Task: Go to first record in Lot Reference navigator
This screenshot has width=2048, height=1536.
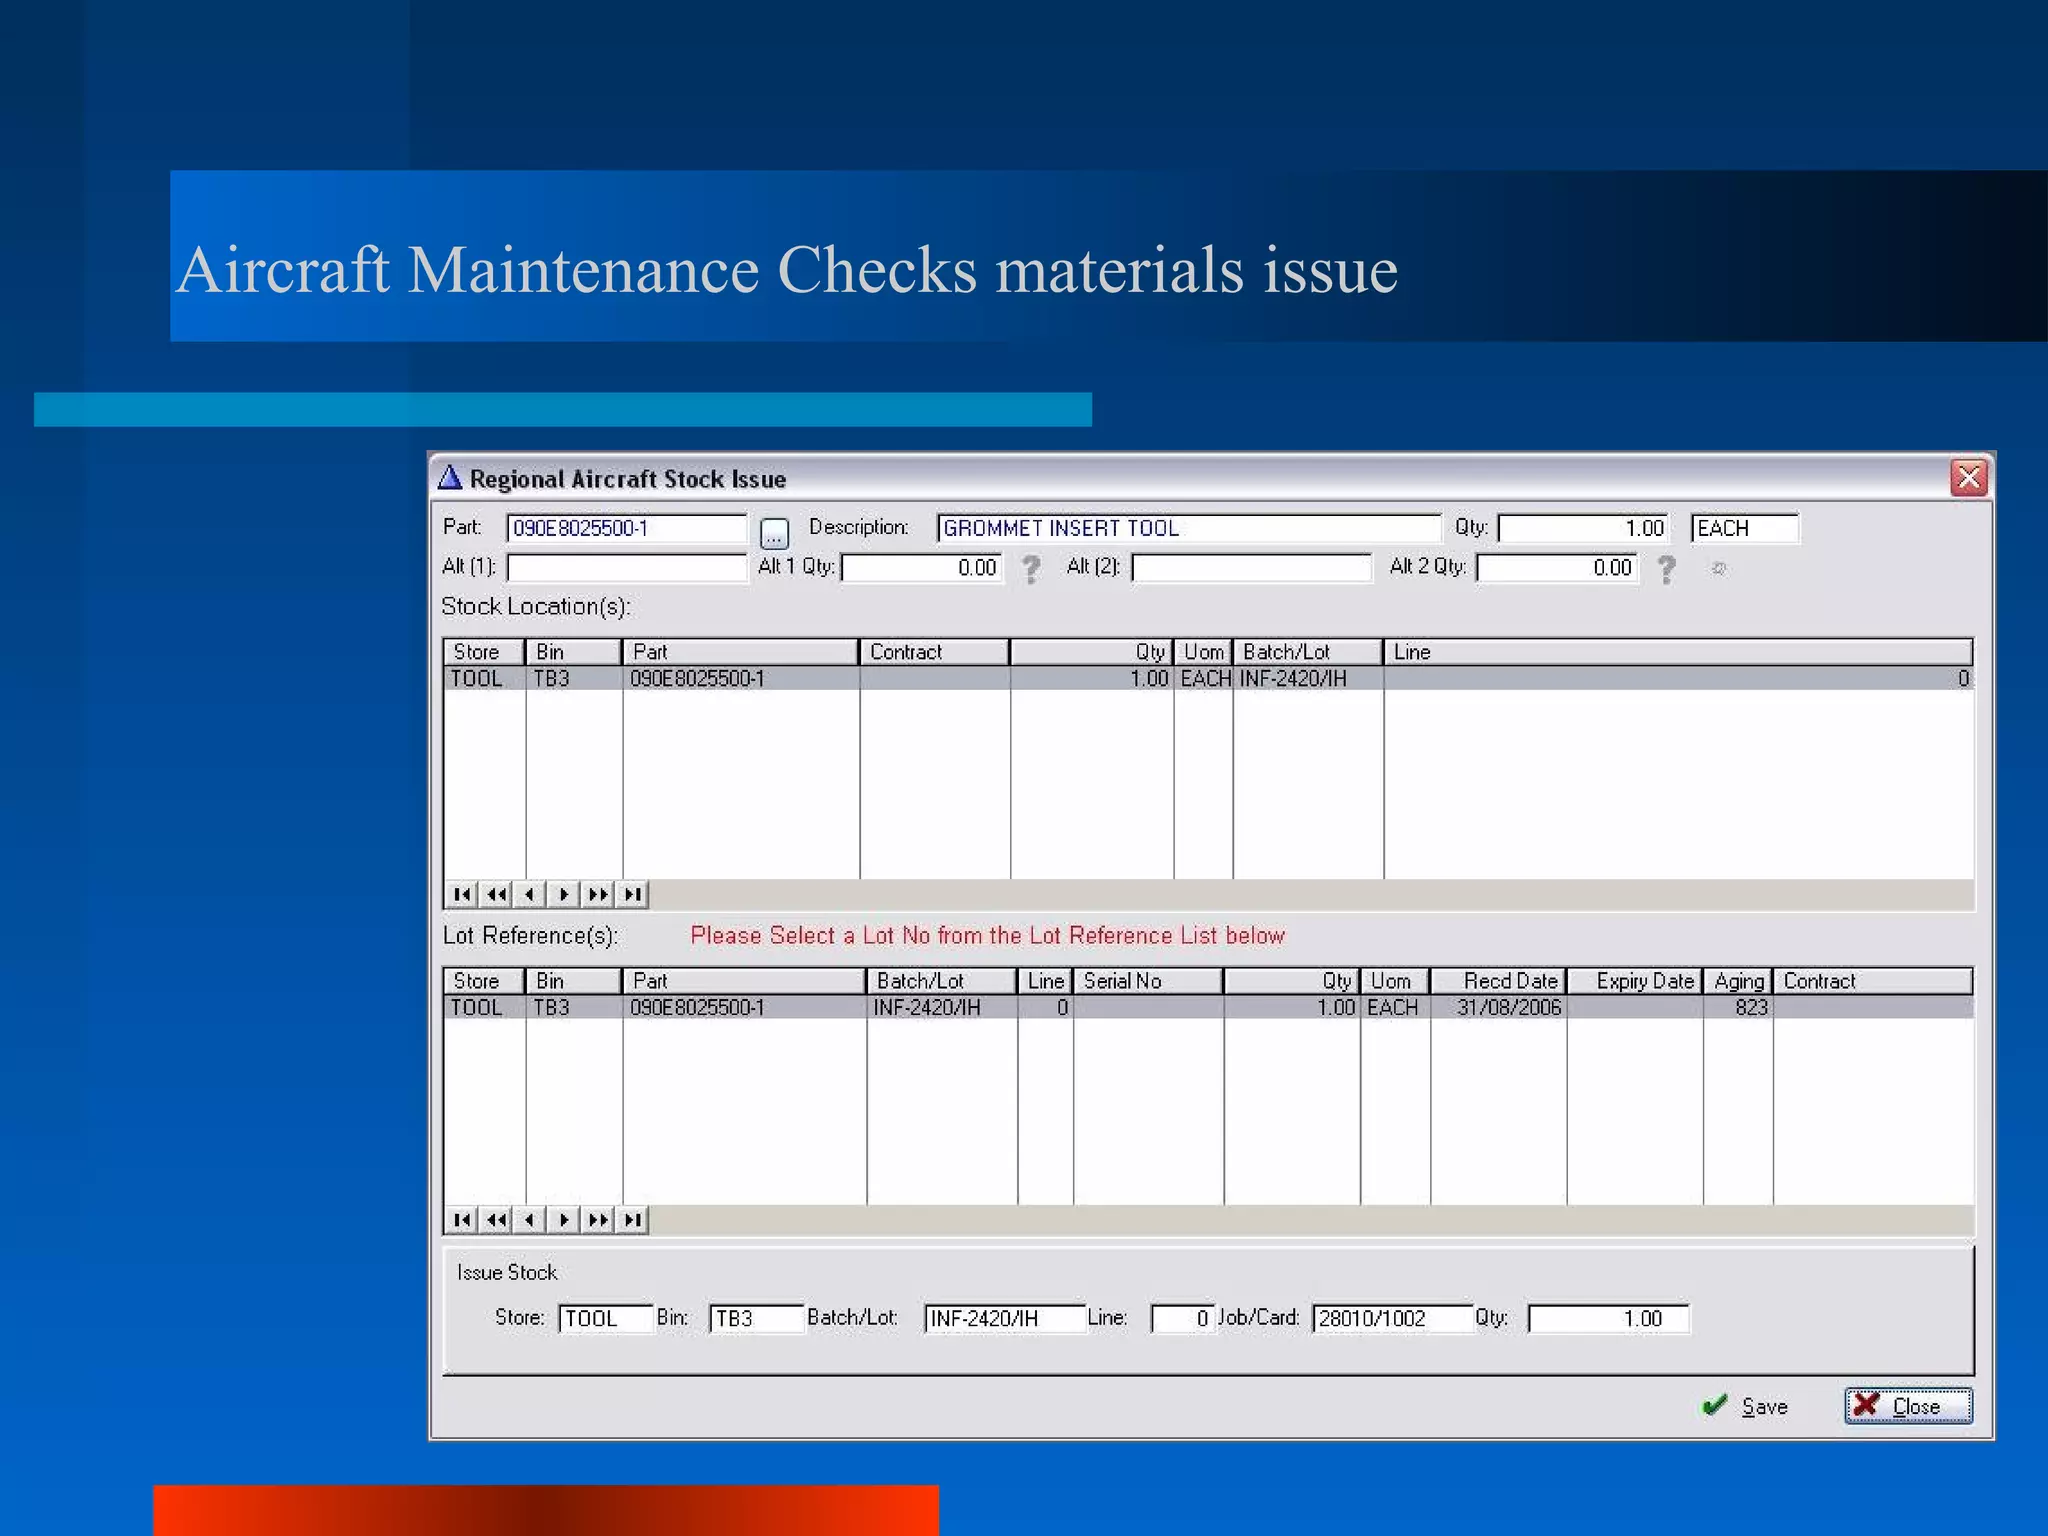Action: tap(461, 1219)
